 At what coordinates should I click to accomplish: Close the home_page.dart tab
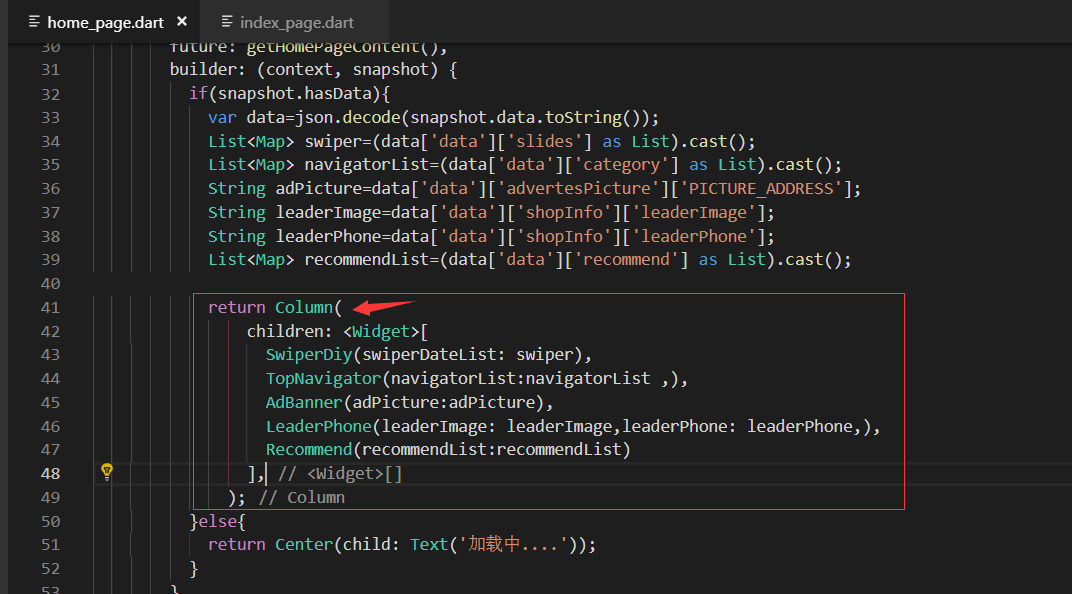(182, 21)
